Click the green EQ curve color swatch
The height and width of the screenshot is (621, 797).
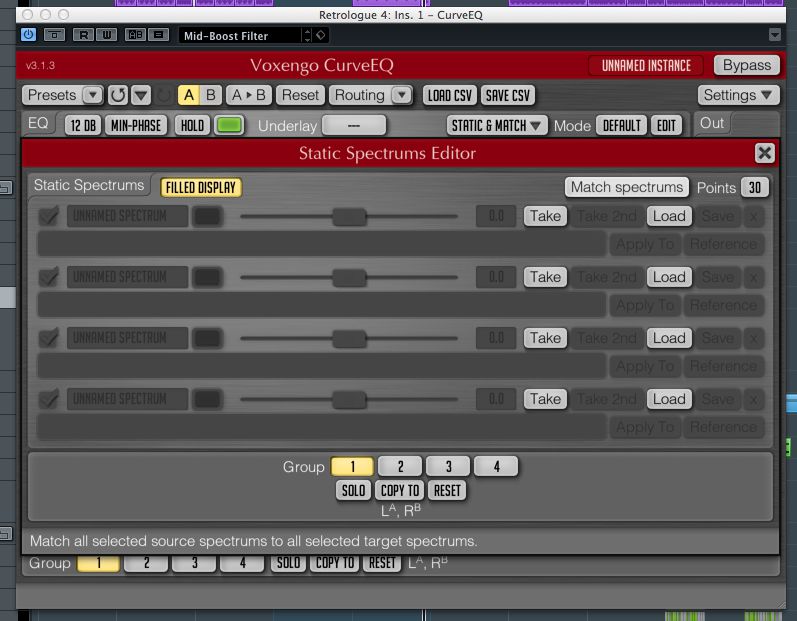pos(229,126)
